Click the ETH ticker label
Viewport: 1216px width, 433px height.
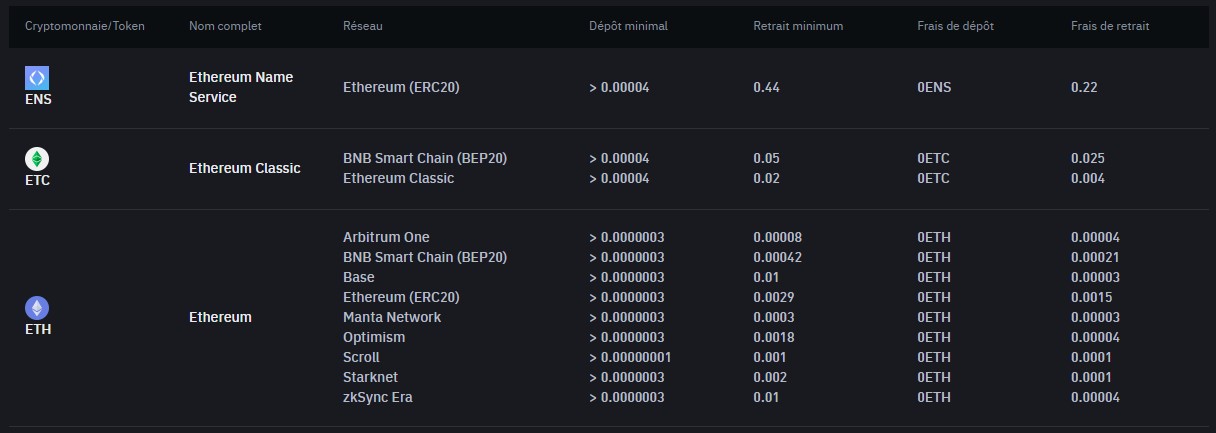pyautogui.click(x=38, y=329)
